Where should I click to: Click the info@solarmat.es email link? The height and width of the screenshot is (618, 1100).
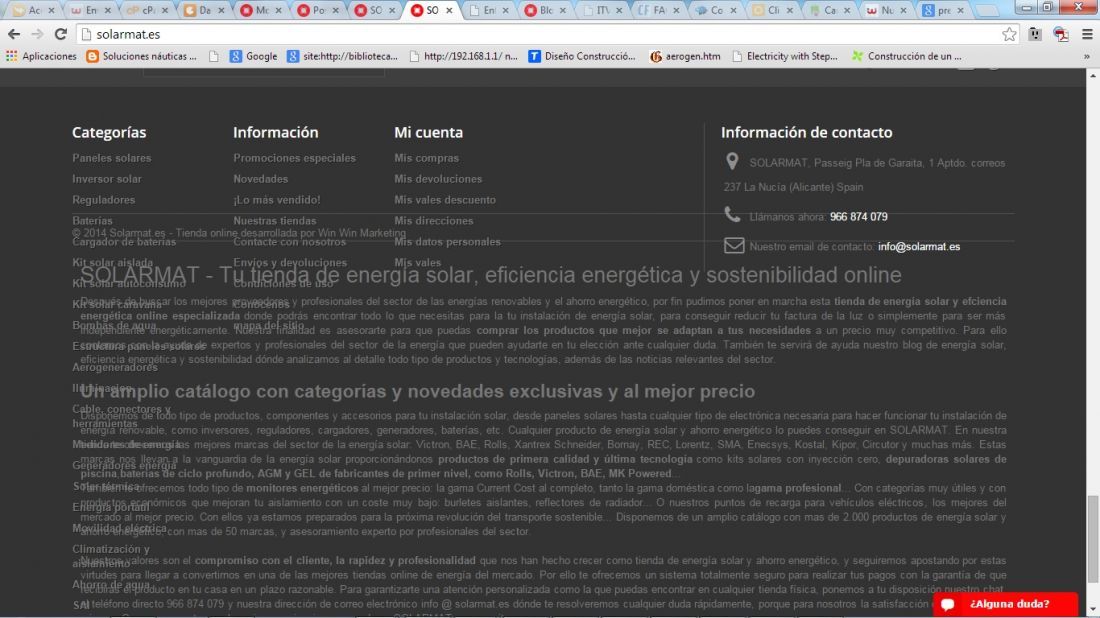[919, 247]
